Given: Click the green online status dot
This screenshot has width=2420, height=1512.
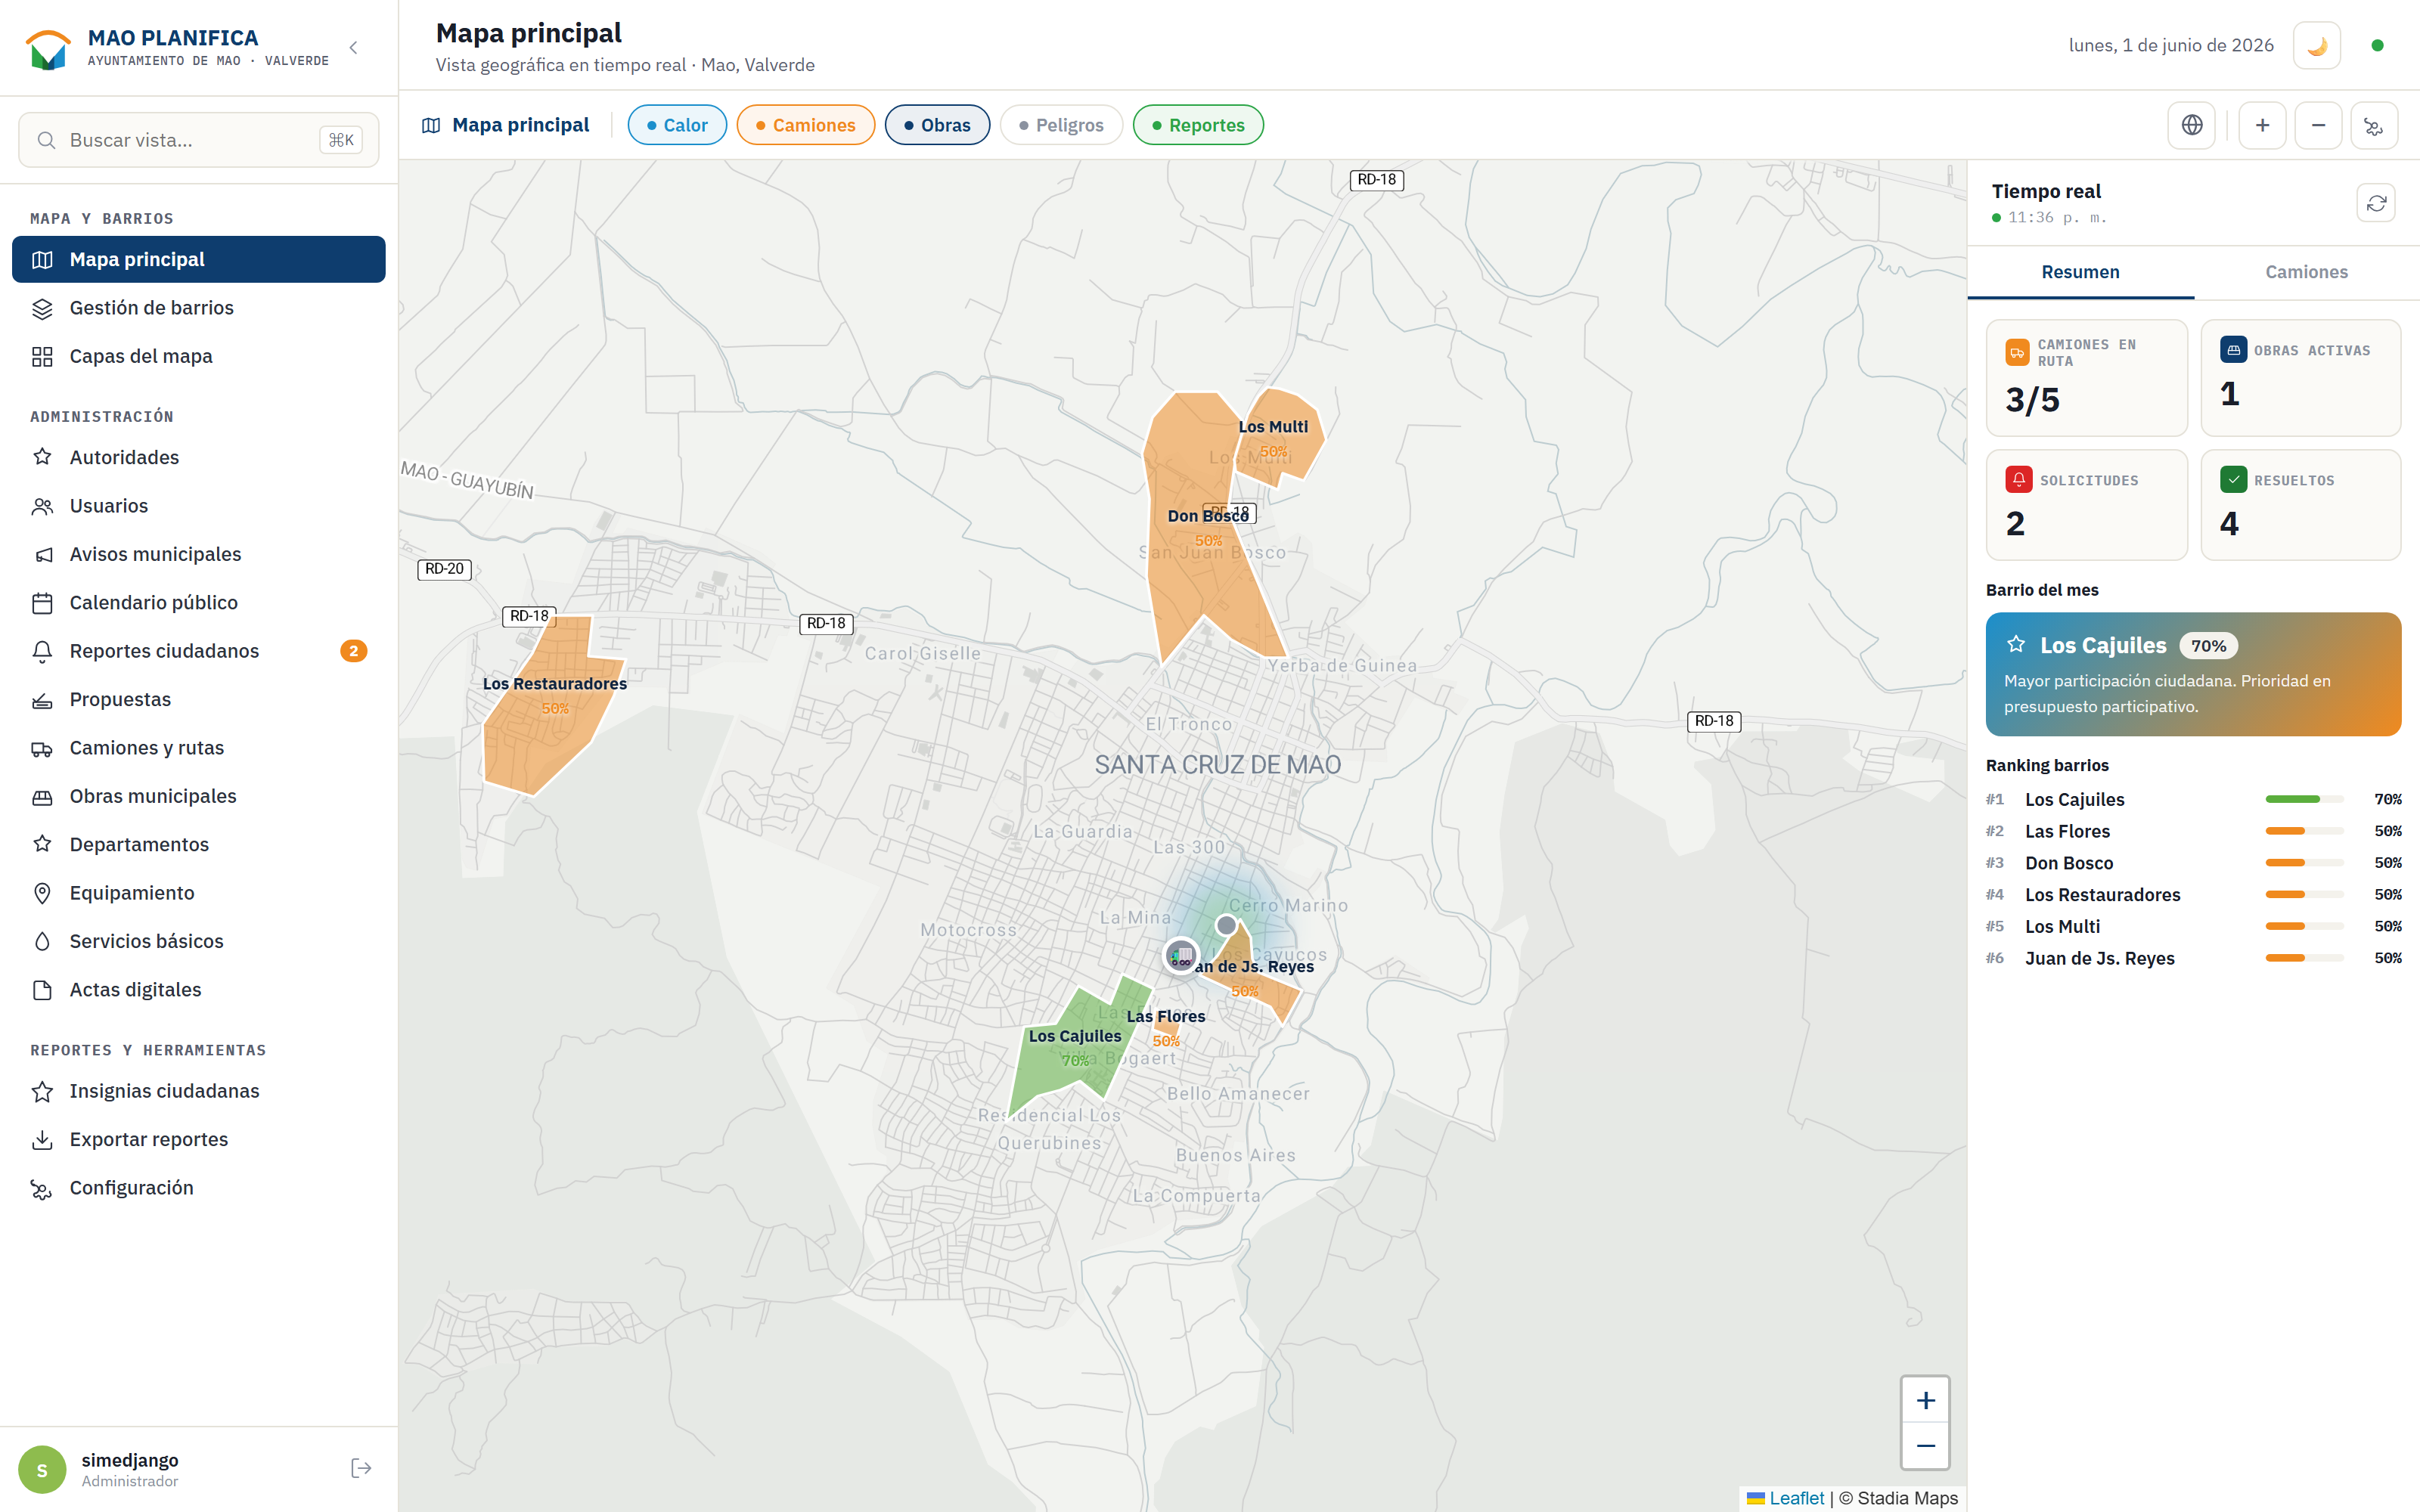Looking at the screenshot, I should coord(2378,45).
